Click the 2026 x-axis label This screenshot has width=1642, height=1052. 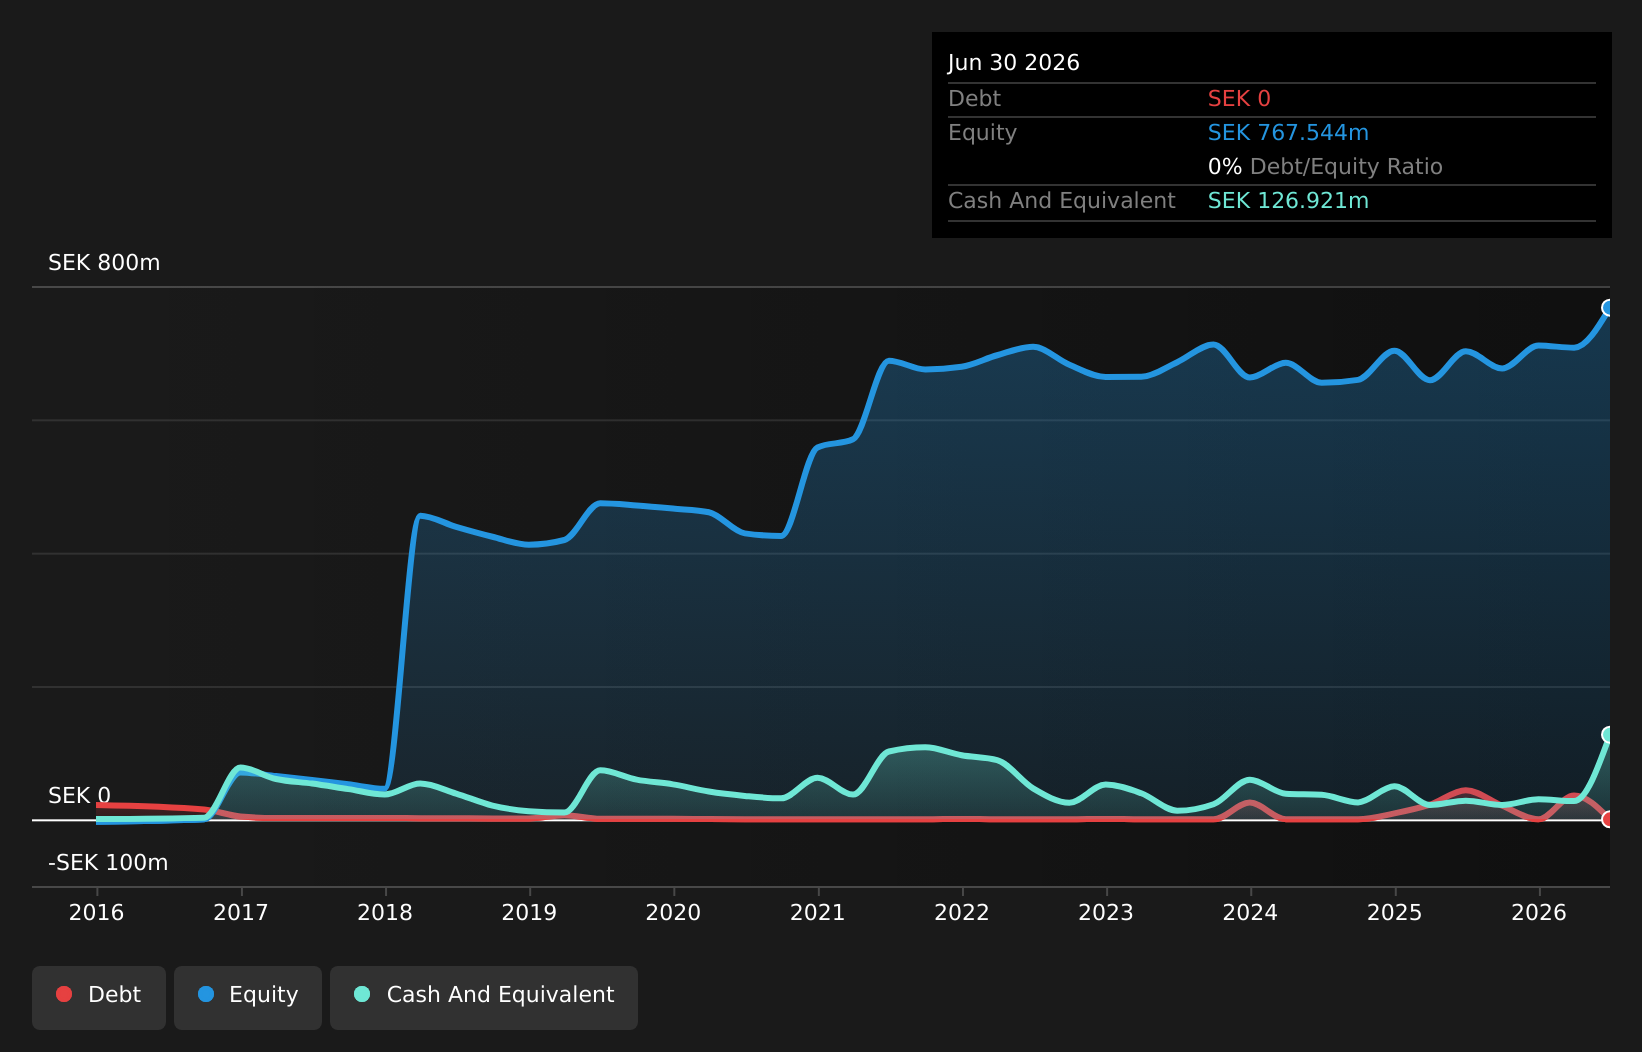coord(1539,912)
